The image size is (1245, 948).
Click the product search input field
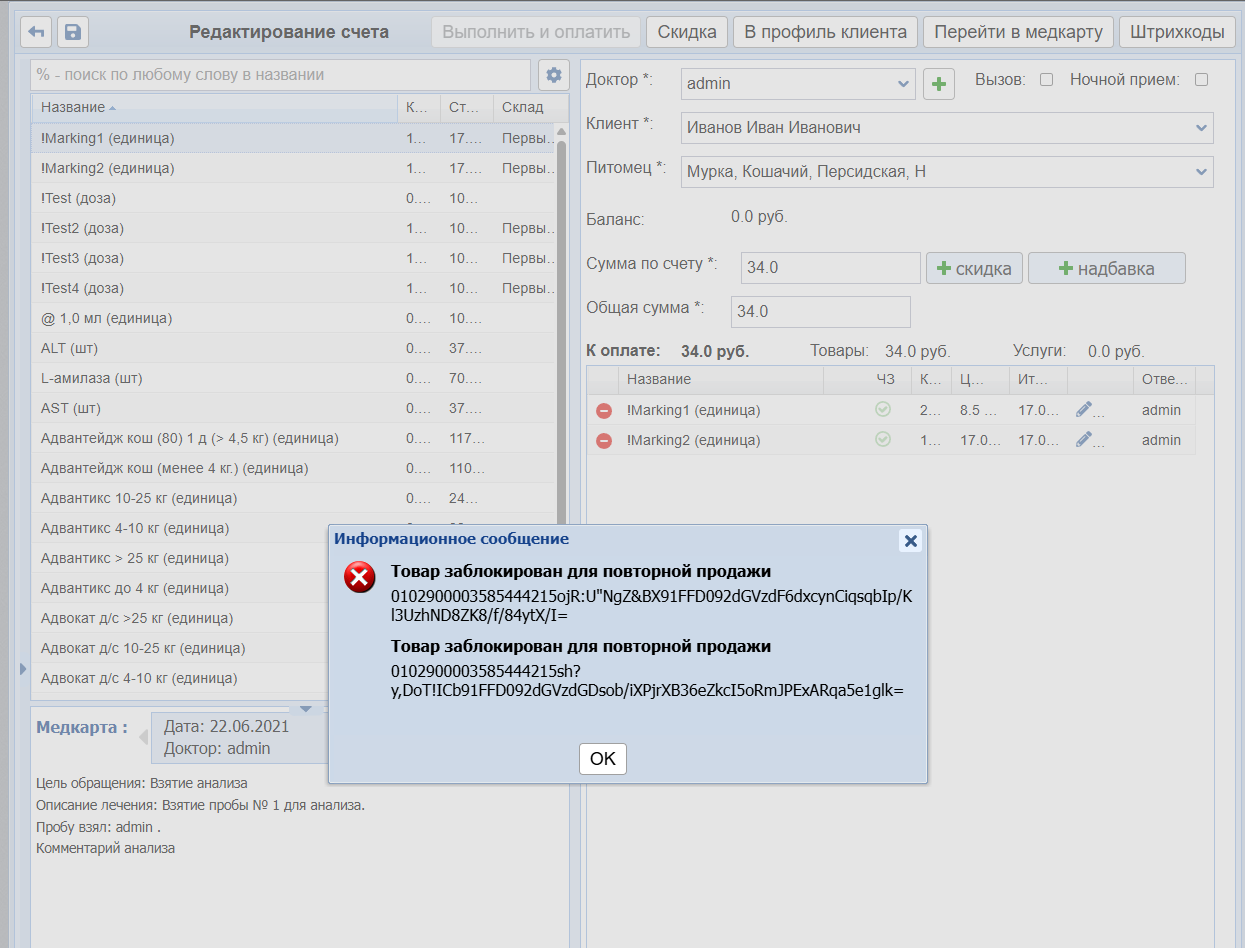point(281,75)
